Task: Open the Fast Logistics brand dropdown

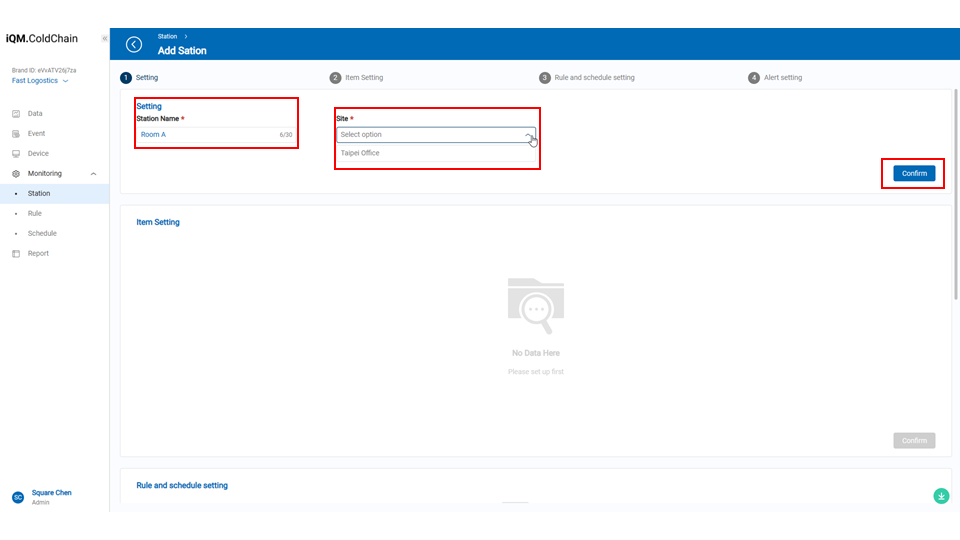Action: (40, 81)
